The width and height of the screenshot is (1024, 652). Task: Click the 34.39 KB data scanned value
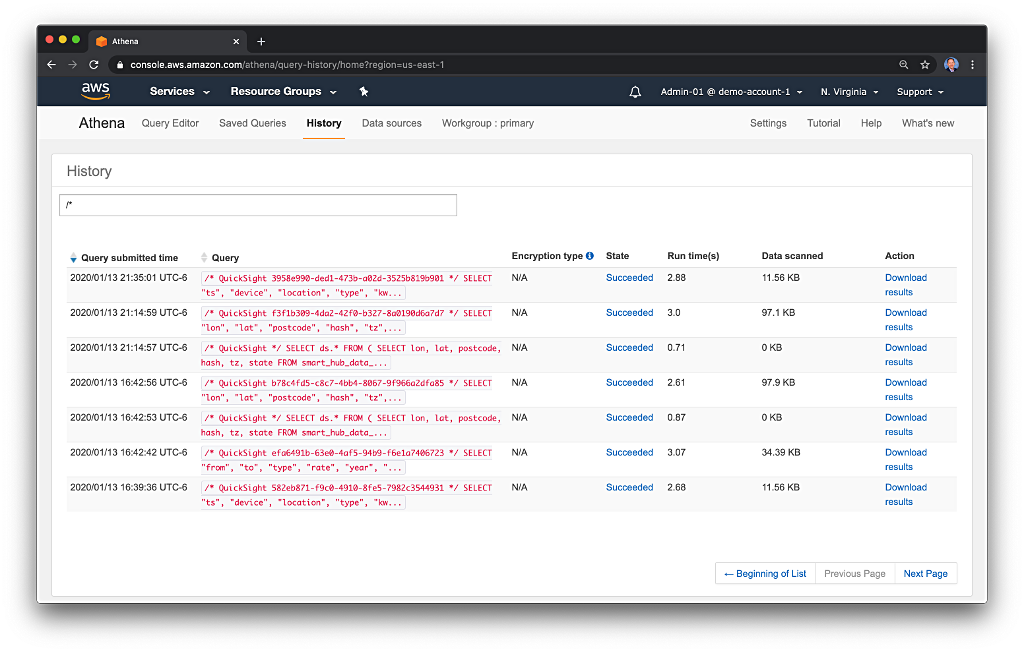coord(780,453)
